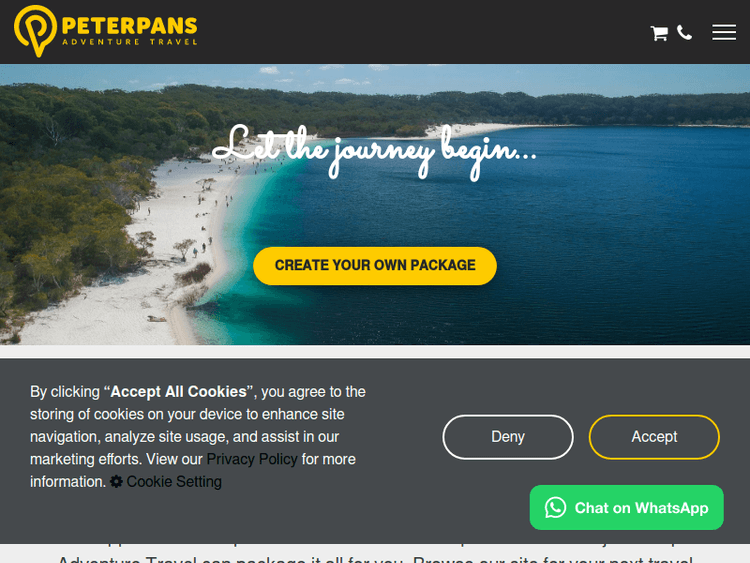750x563 pixels.
Task: Deny cookies in the consent banner
Action: click(507, 437)
